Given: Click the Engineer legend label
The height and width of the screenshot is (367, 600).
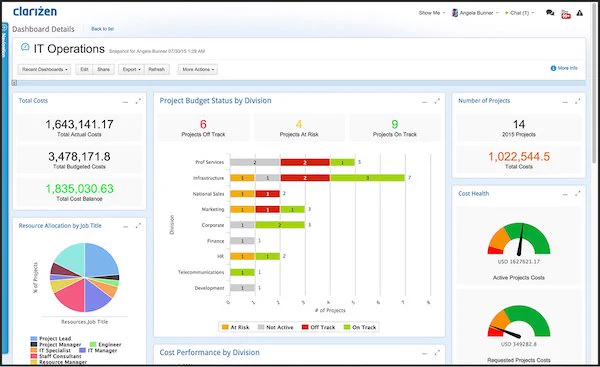Looking at the screenshot, I should point(110,344).
